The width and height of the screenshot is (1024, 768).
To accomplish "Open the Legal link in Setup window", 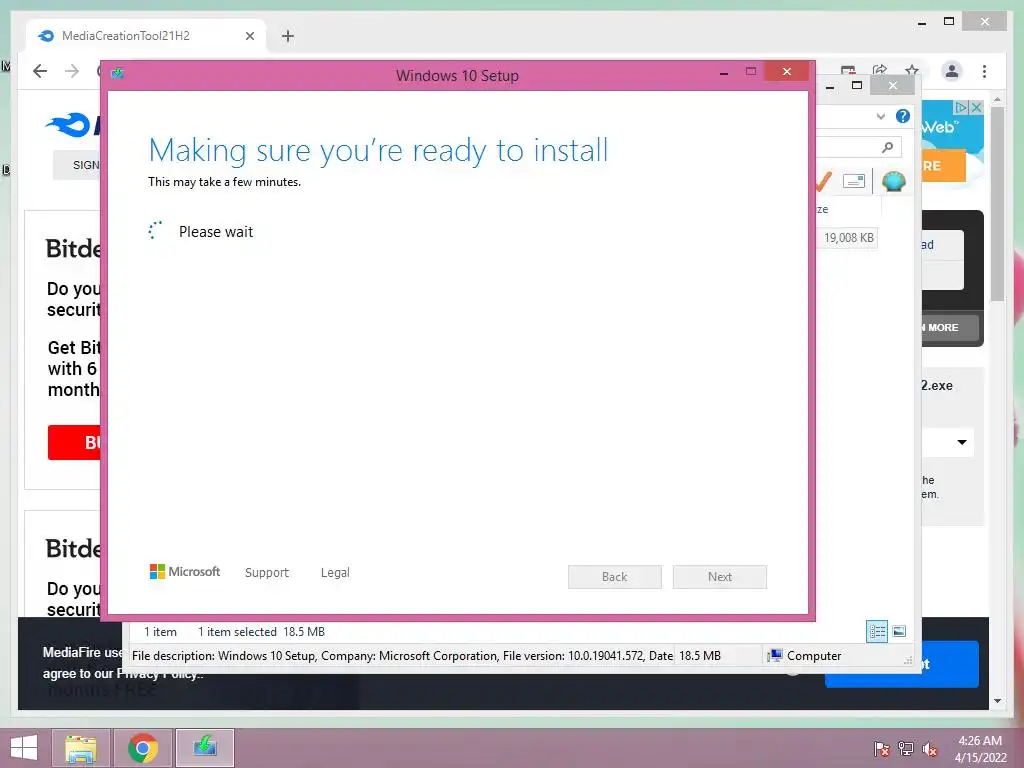I will [x=335, y=573].
